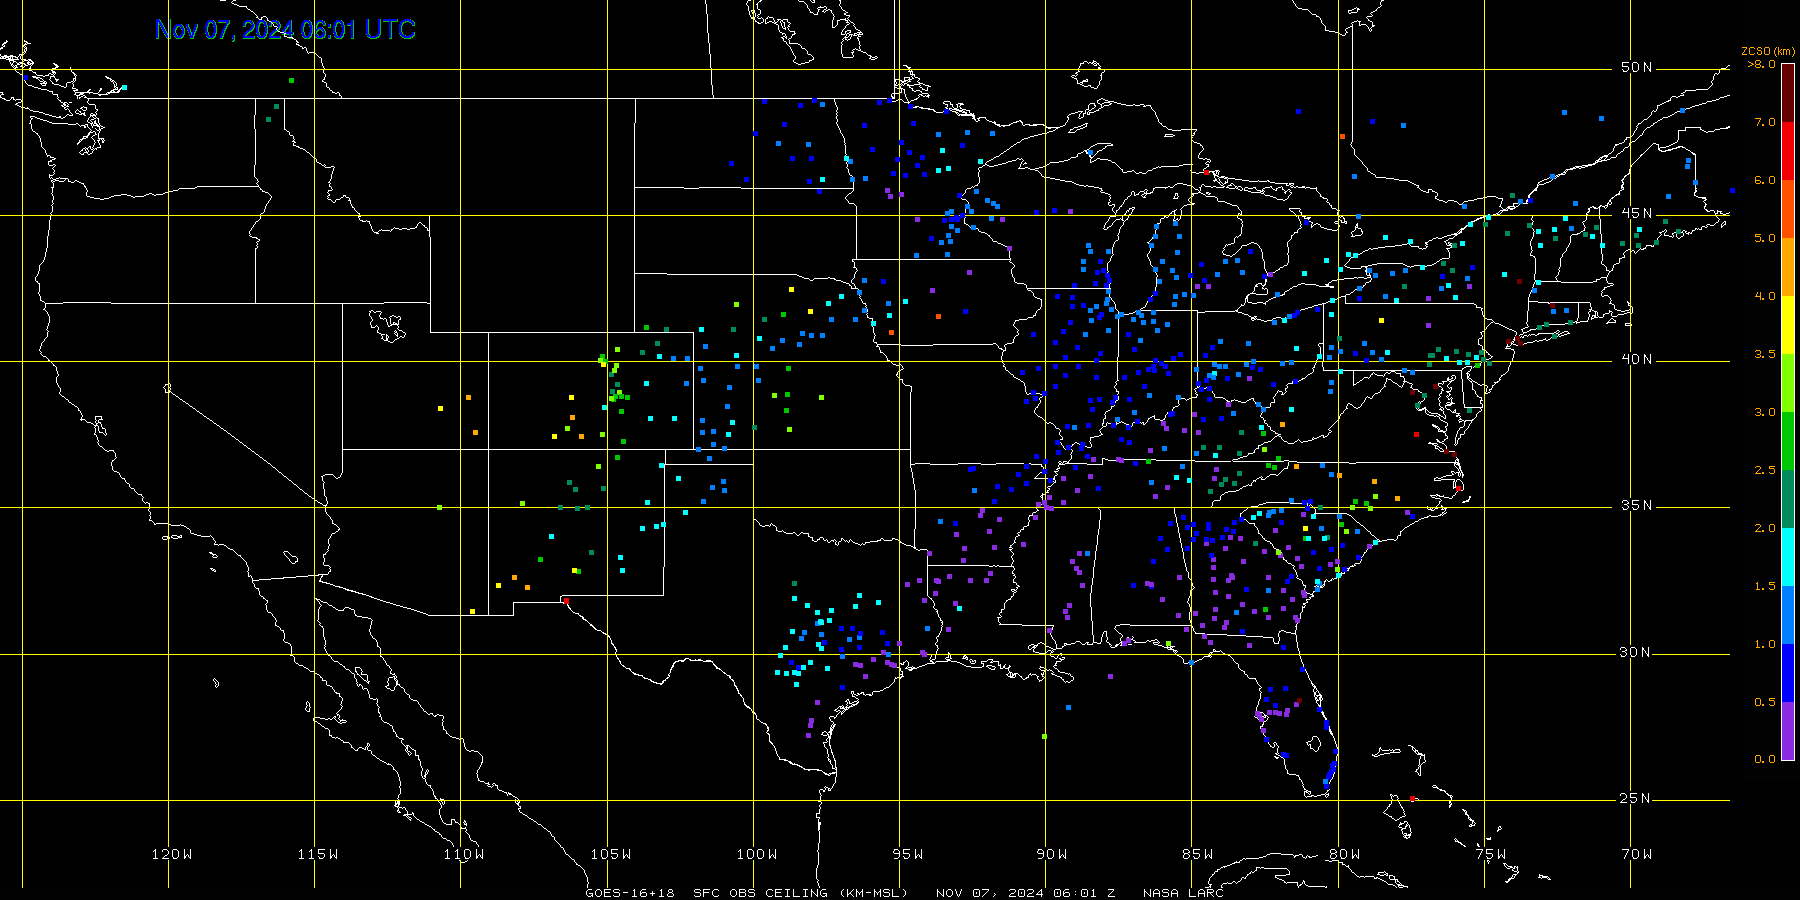Click the 'SFC OBS CEILING (KM-MSL)' footer text
Viewport: 1800px width, 900px height.
pyautogui.click(x=801, y=893)
